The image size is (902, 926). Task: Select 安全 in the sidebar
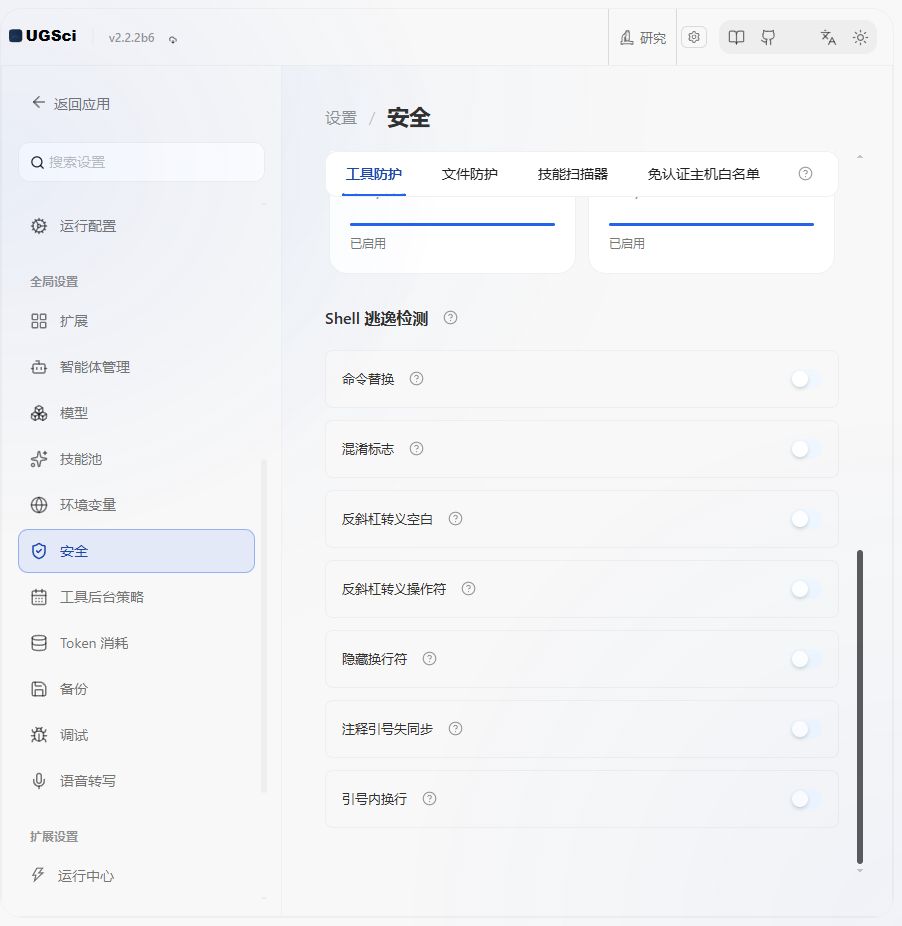point(136,551)
